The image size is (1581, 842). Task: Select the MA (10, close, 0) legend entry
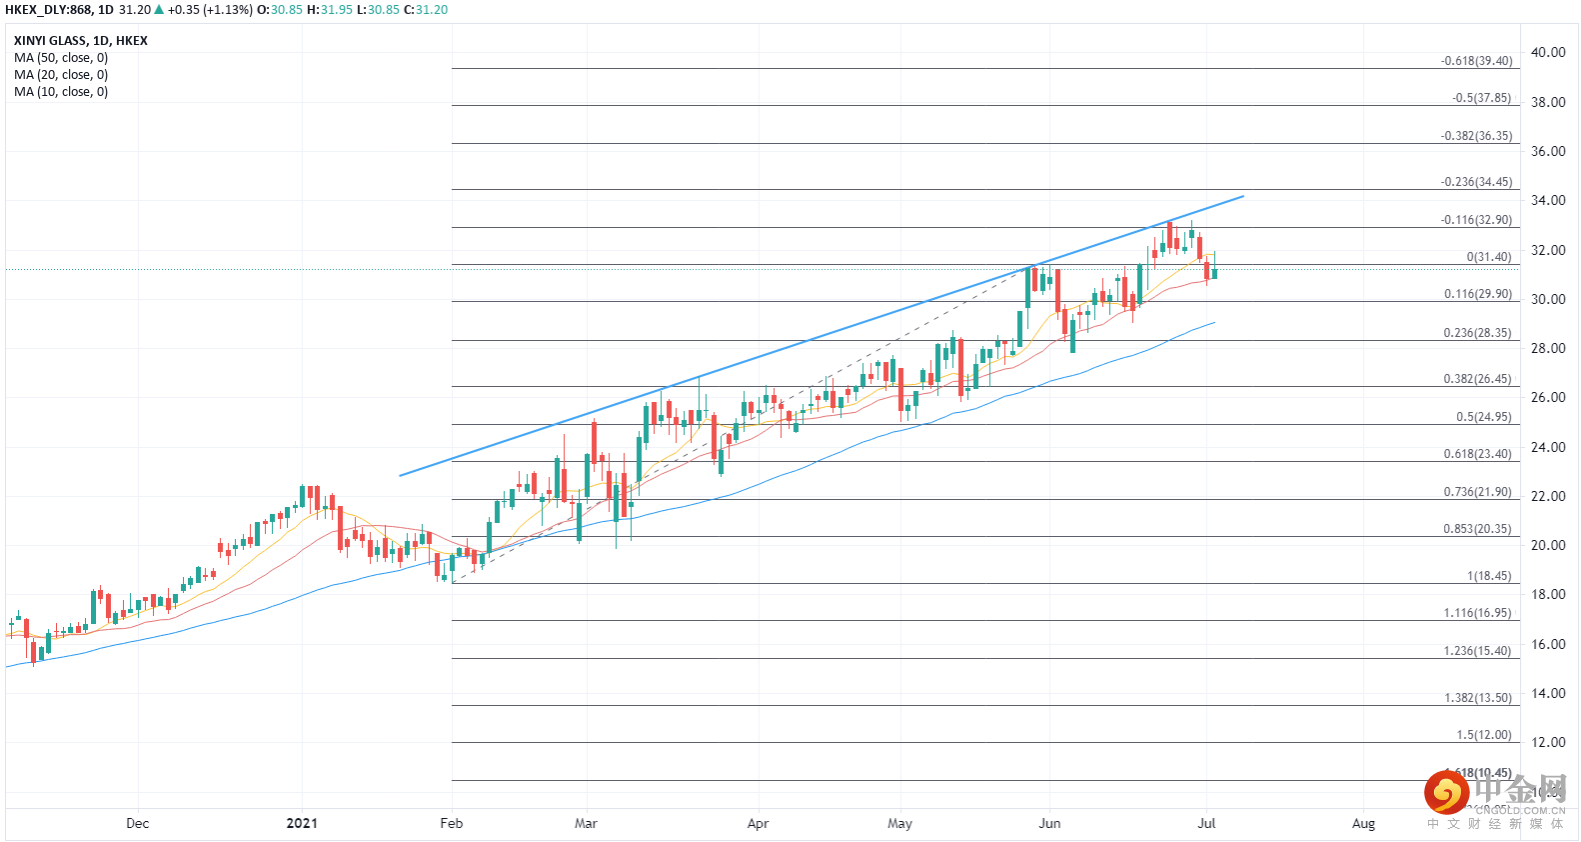[x=61, y=92]
